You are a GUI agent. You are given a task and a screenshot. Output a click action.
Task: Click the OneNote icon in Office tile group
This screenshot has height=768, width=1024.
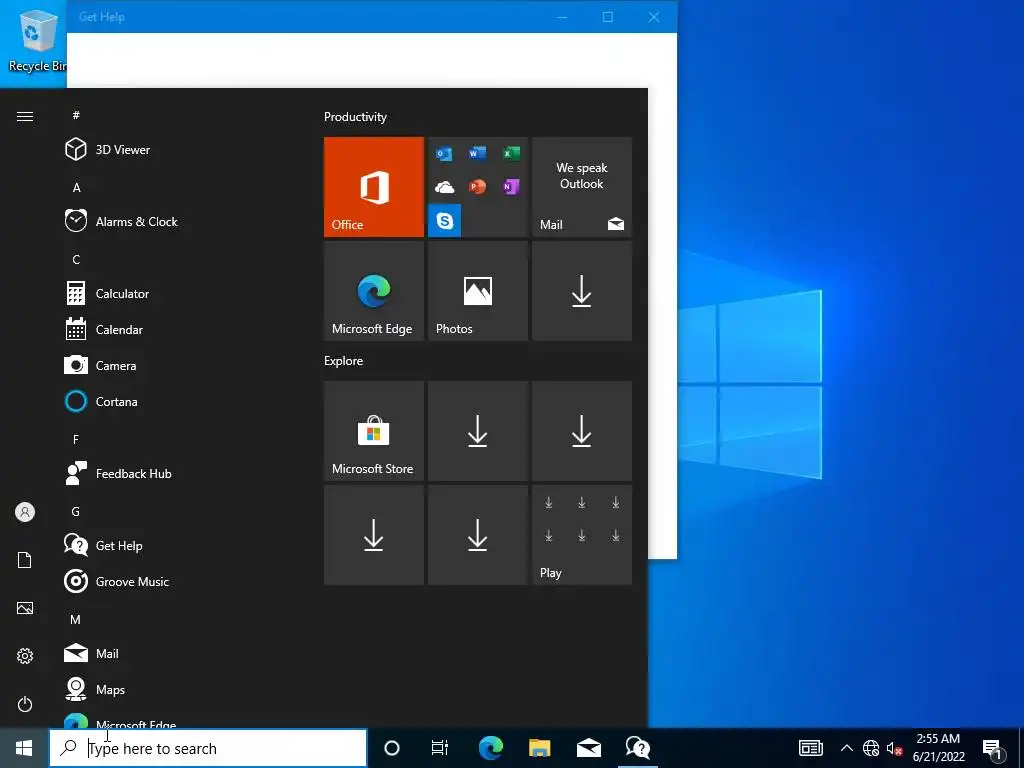[x=511, y=187]
